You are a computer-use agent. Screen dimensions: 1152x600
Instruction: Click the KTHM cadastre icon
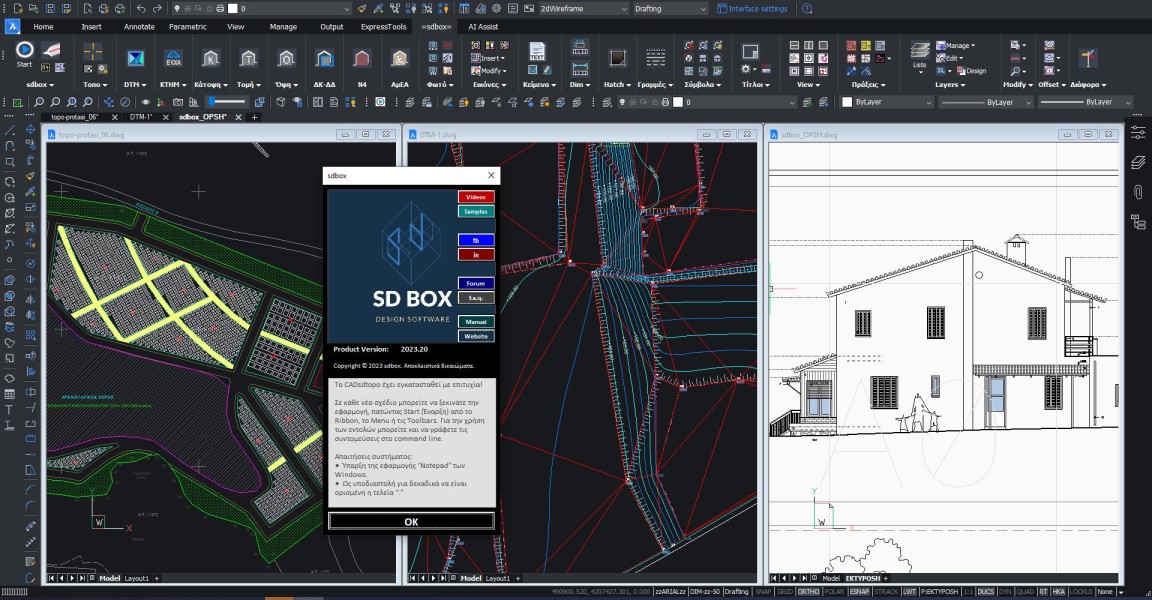(173, 59)
